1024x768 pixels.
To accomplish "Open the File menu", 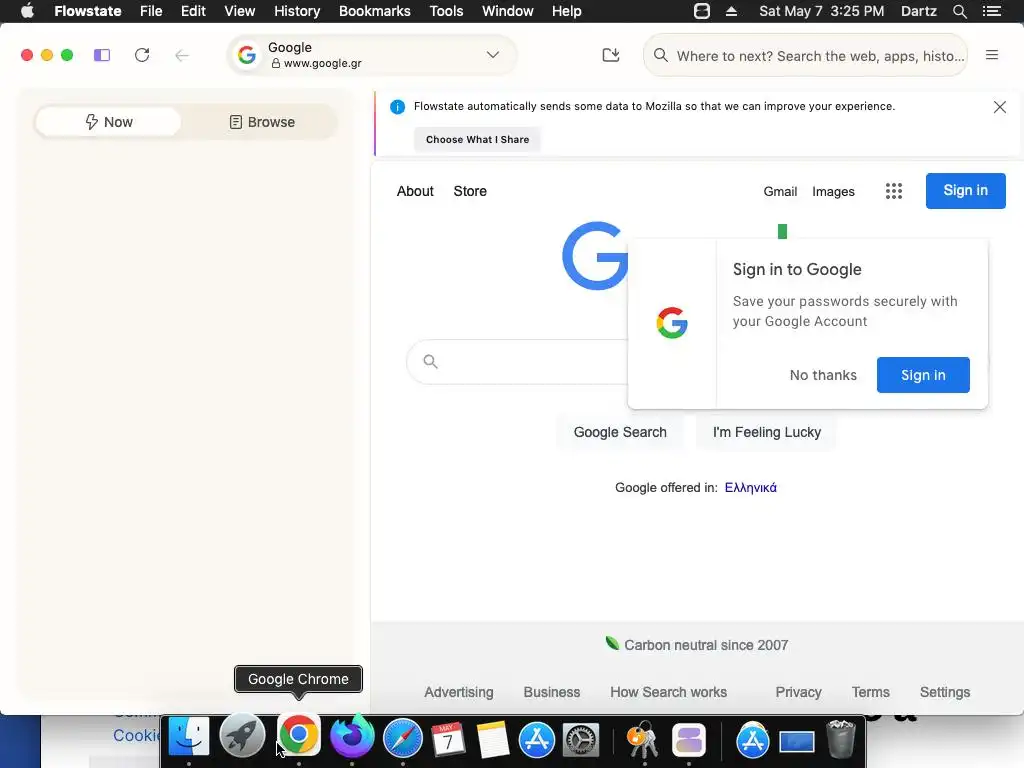I will pos(151,11).
